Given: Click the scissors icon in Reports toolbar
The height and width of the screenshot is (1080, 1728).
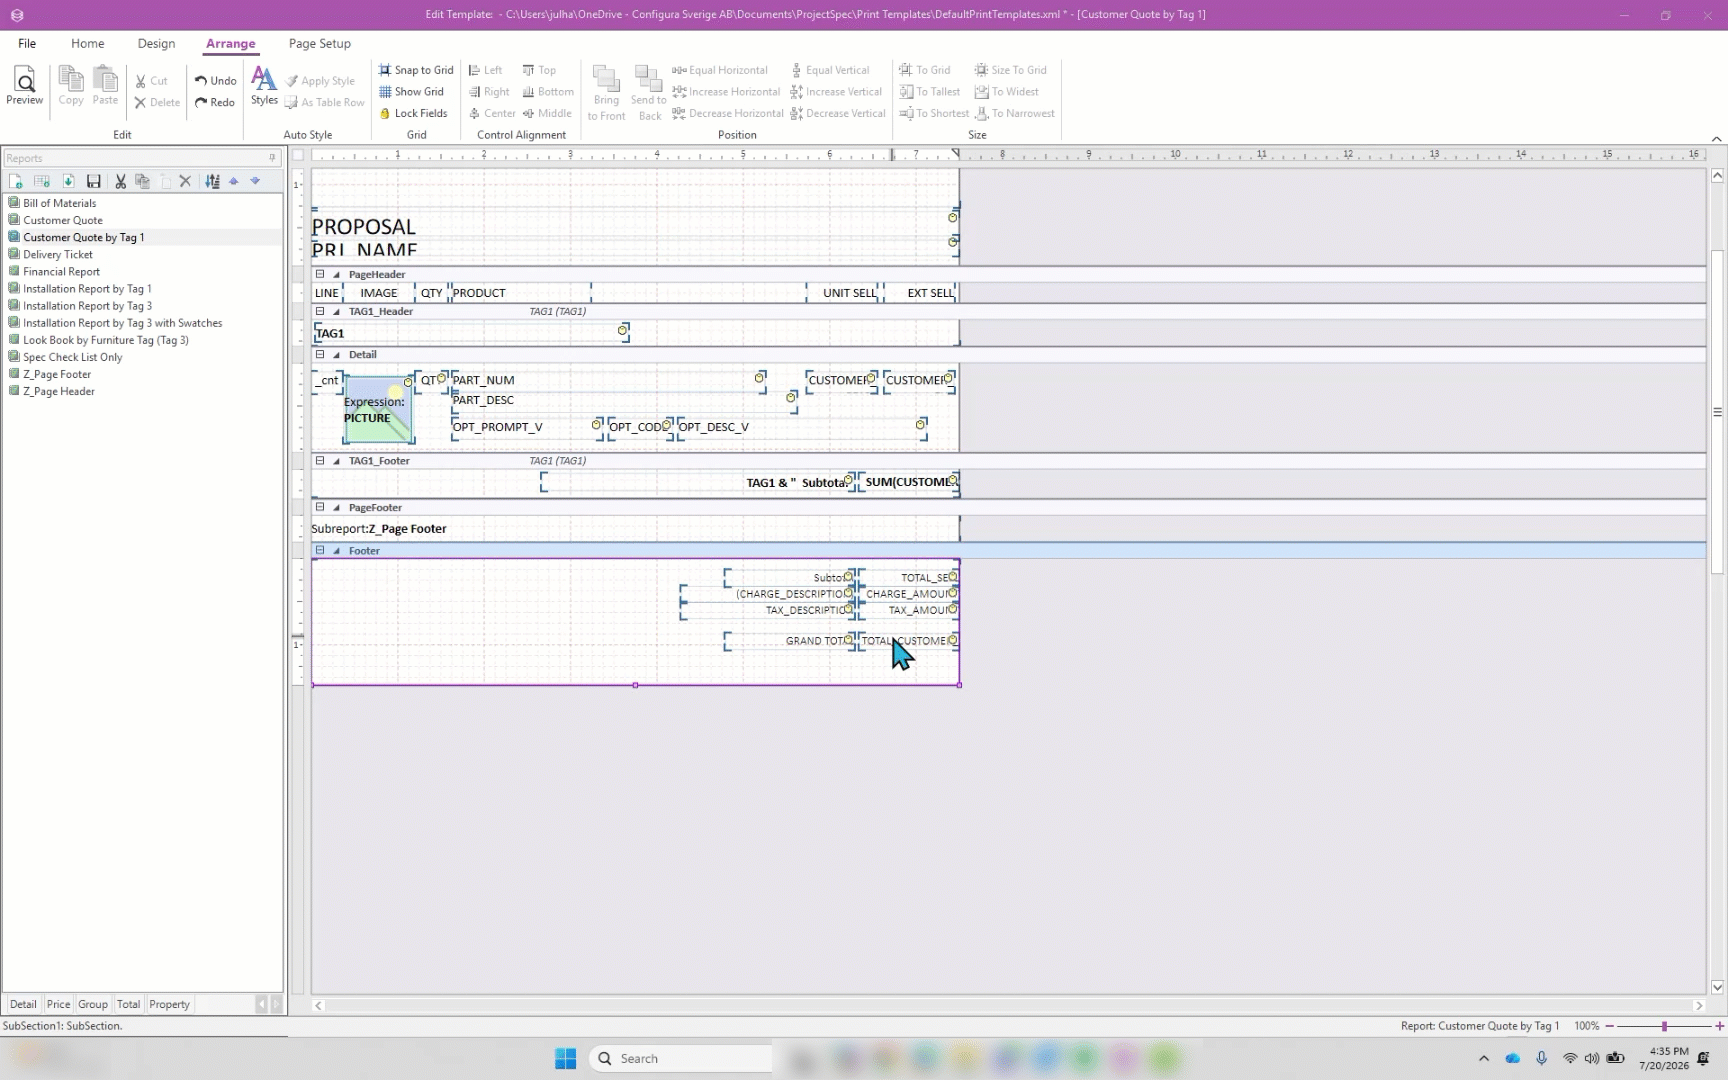Looking at the screenshot, I should coord(120,181).
